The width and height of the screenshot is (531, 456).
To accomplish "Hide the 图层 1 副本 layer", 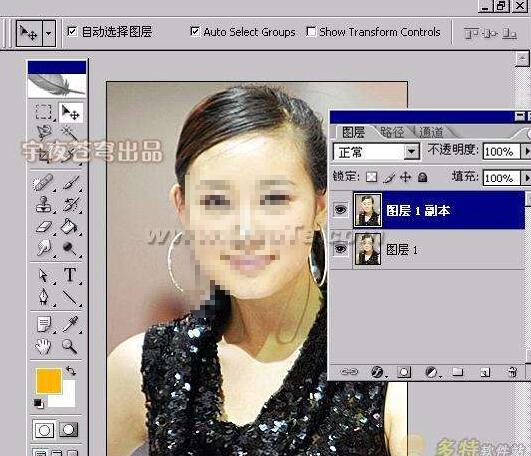I will [x=341, y=210].
